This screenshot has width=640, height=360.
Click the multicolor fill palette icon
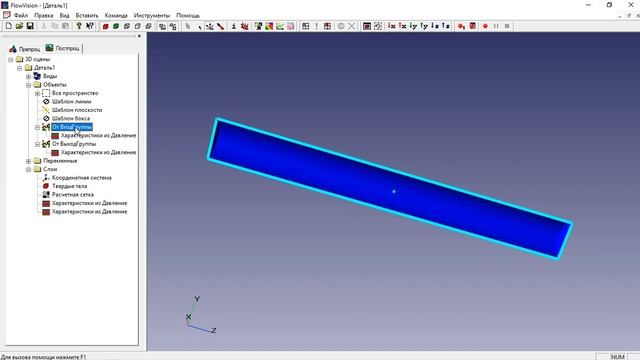click(x=269, y=26)
